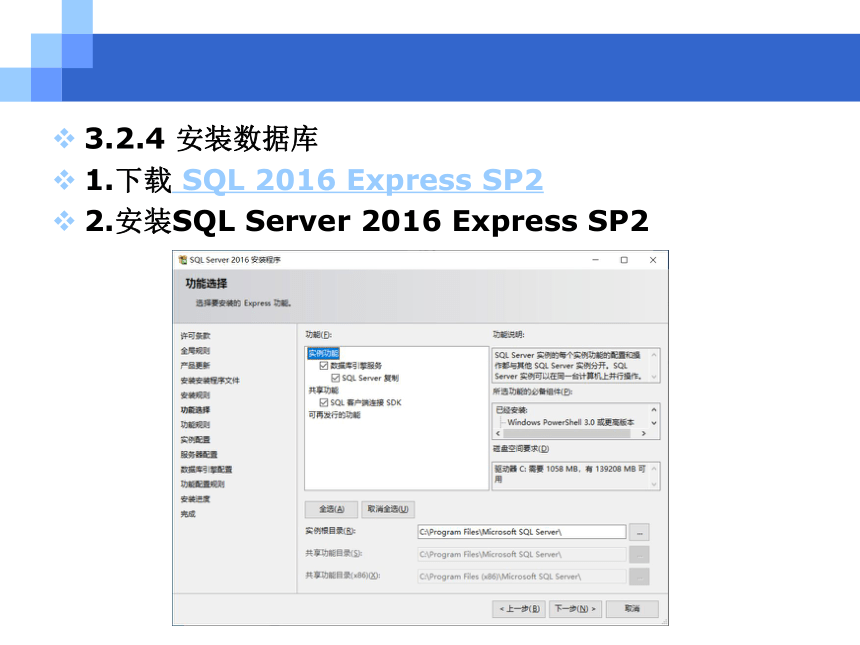Click the 取消全选(U) button

pos(388,509)
